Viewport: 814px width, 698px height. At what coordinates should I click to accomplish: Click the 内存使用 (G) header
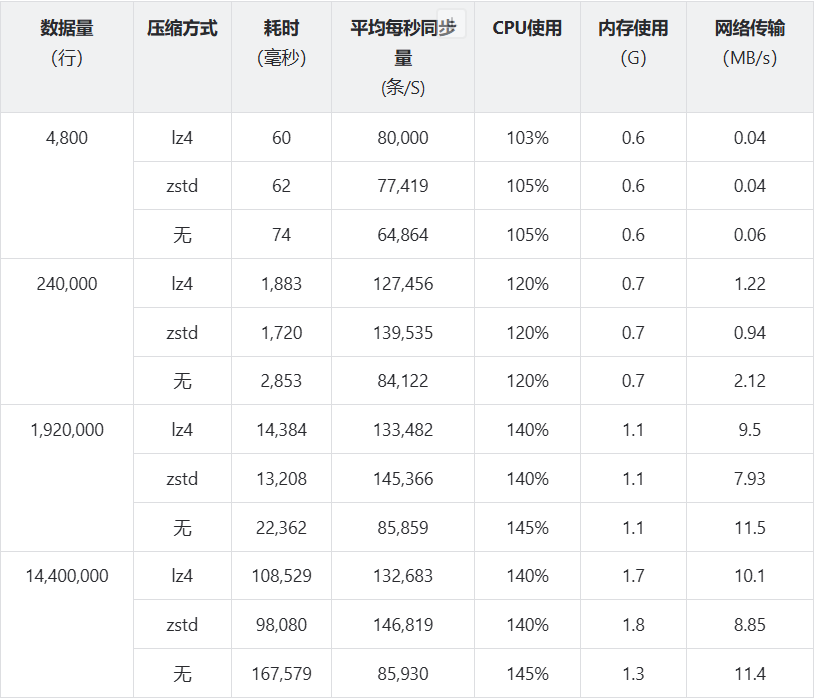click(x=633, y=43)
